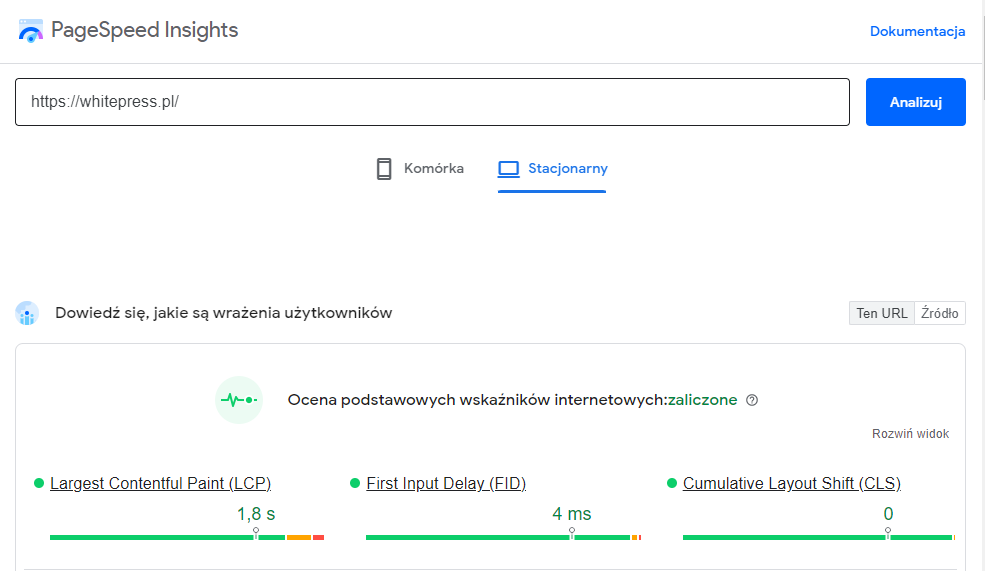Viewport: 985px width, 571px height.
Task: Open Largest Contentful Paint (LCP) link
Action: (x=160, y=484)
